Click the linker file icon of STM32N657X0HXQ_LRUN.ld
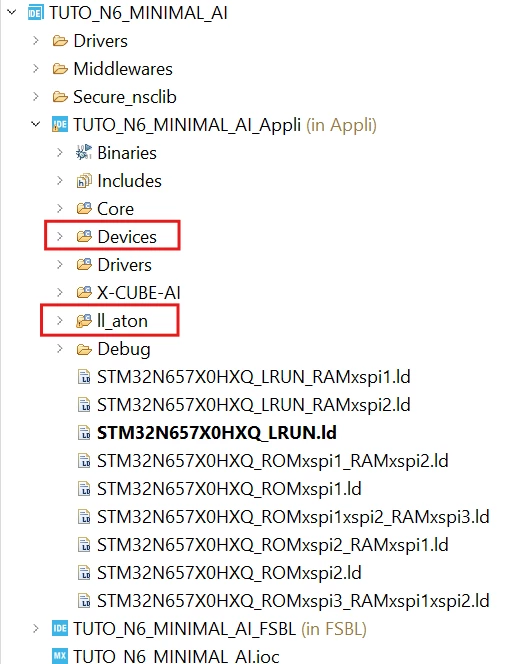The height and width of the screenshot is (664, 505). 84,433
